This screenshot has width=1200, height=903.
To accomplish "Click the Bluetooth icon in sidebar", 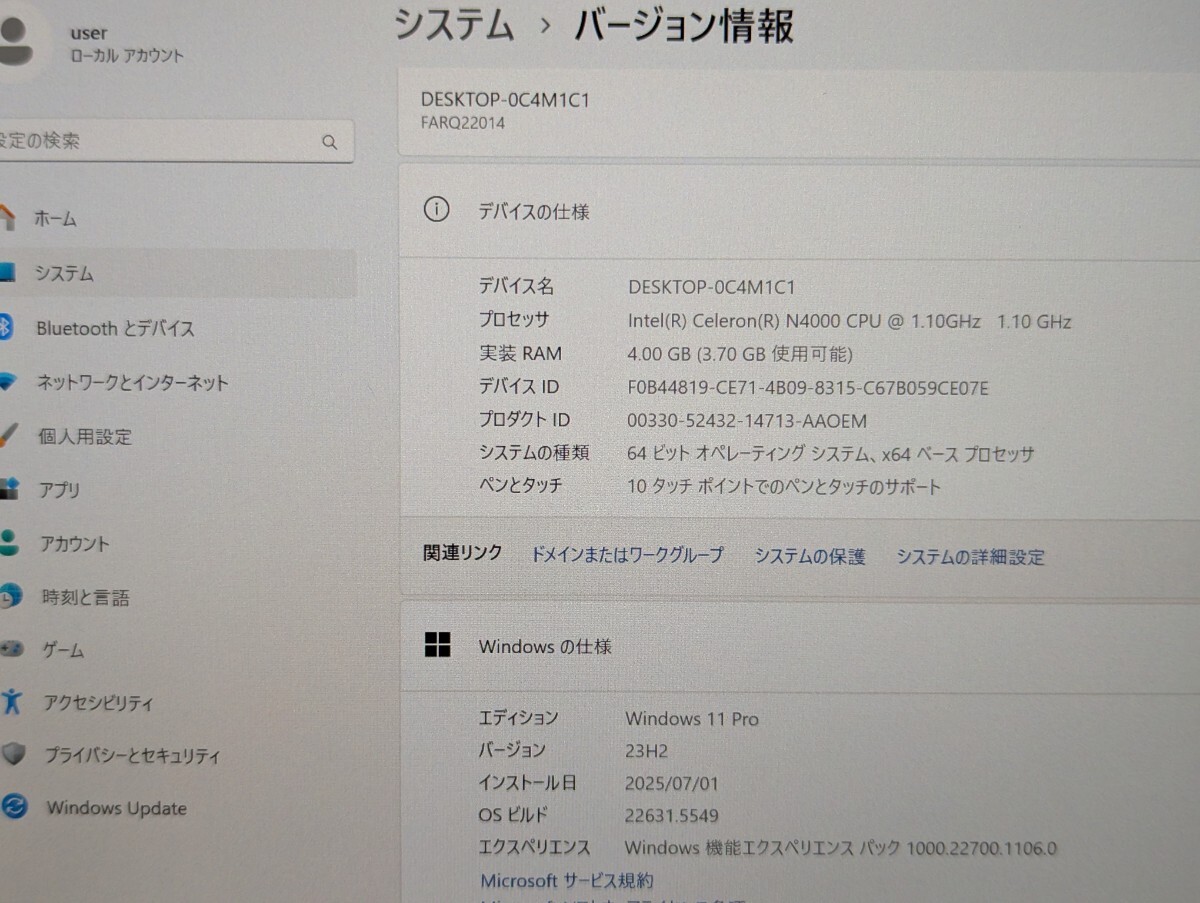I will click(x=6, y=327).
